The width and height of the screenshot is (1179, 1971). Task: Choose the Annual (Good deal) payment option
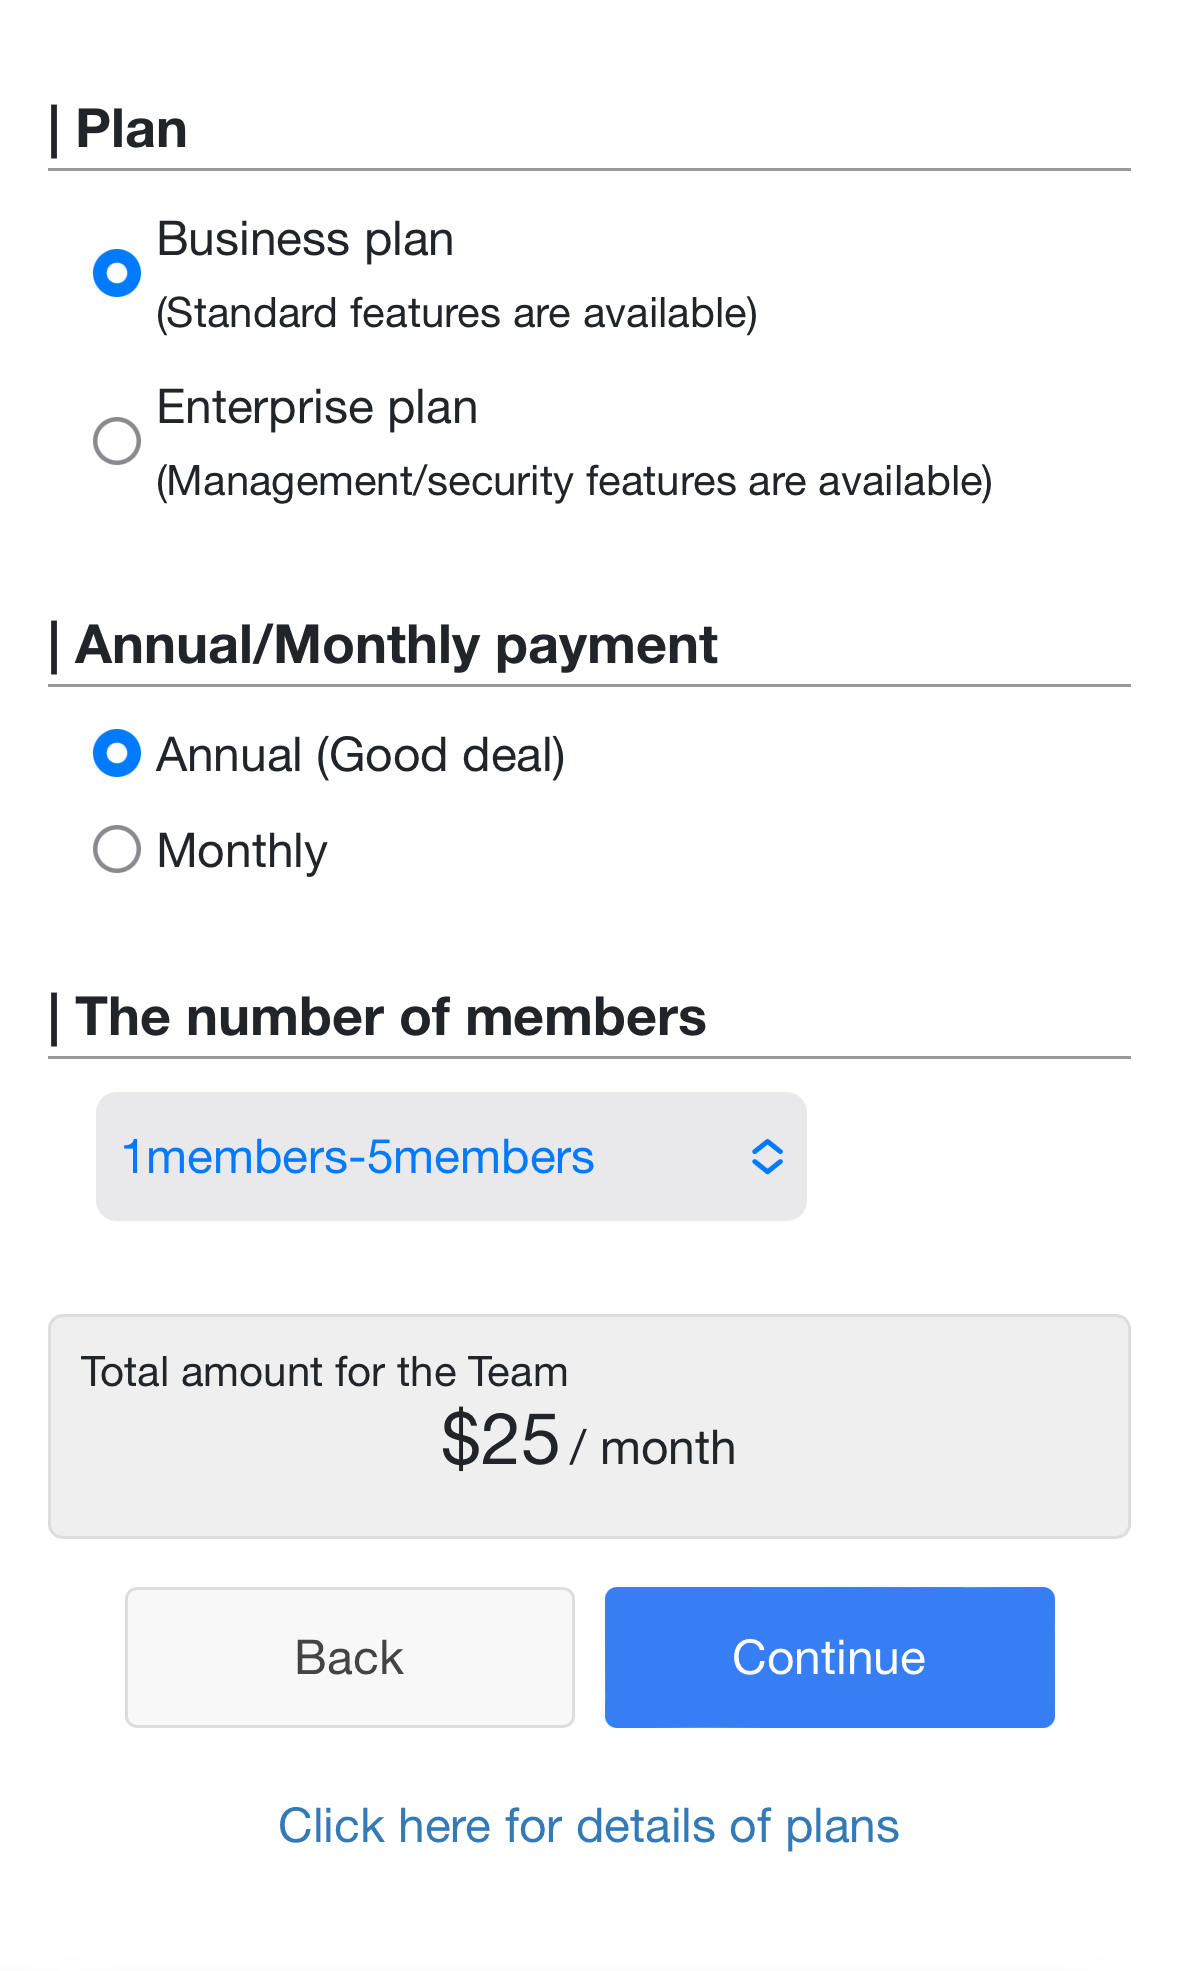tap(116, 753)
